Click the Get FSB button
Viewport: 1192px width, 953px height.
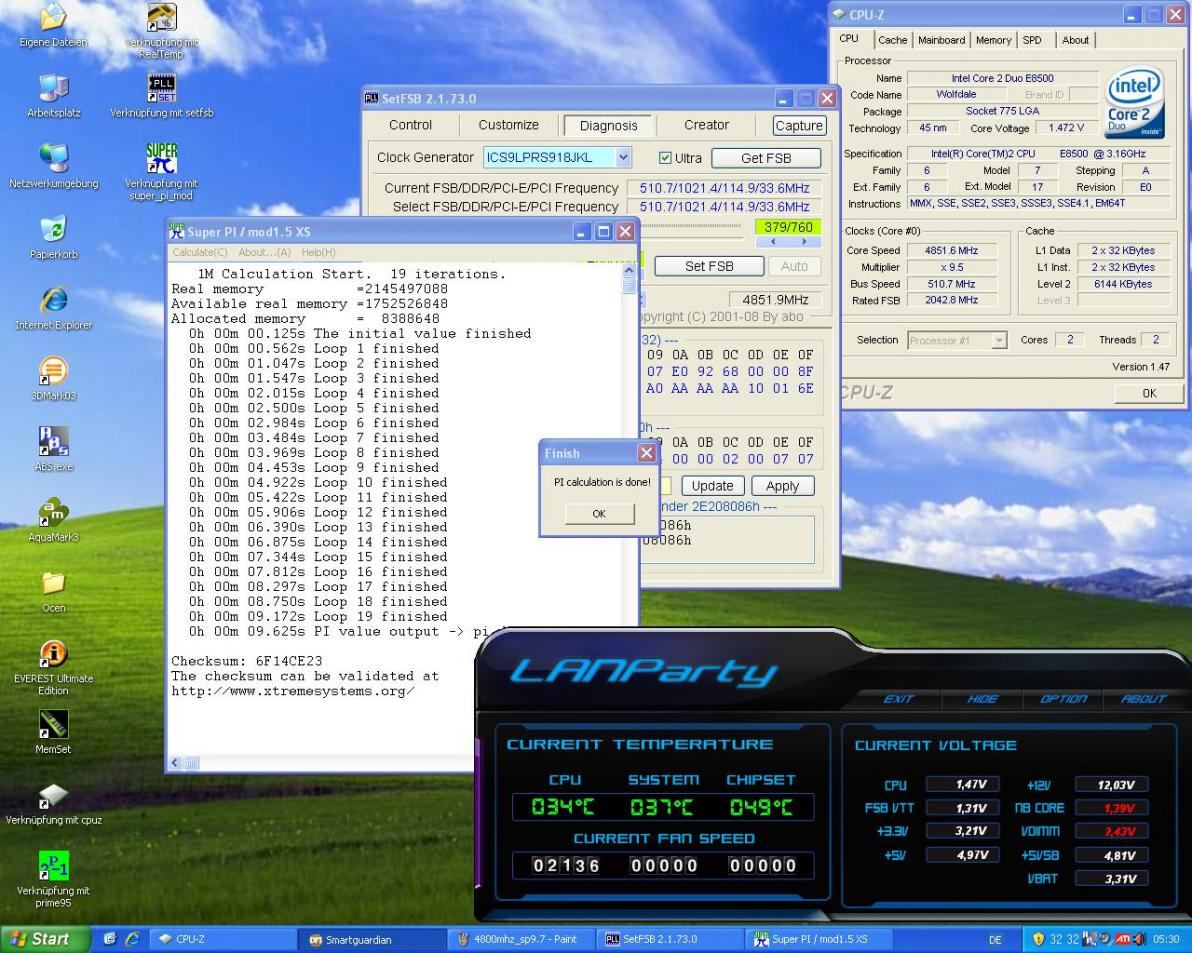[x=766, y=158]
